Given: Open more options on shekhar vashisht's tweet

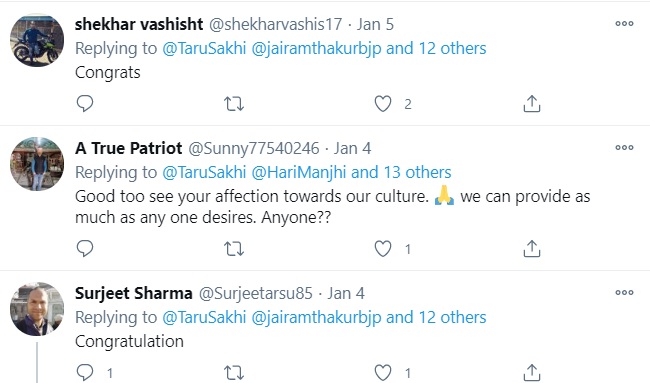Looking at the screenshot, I should [624, 24].
